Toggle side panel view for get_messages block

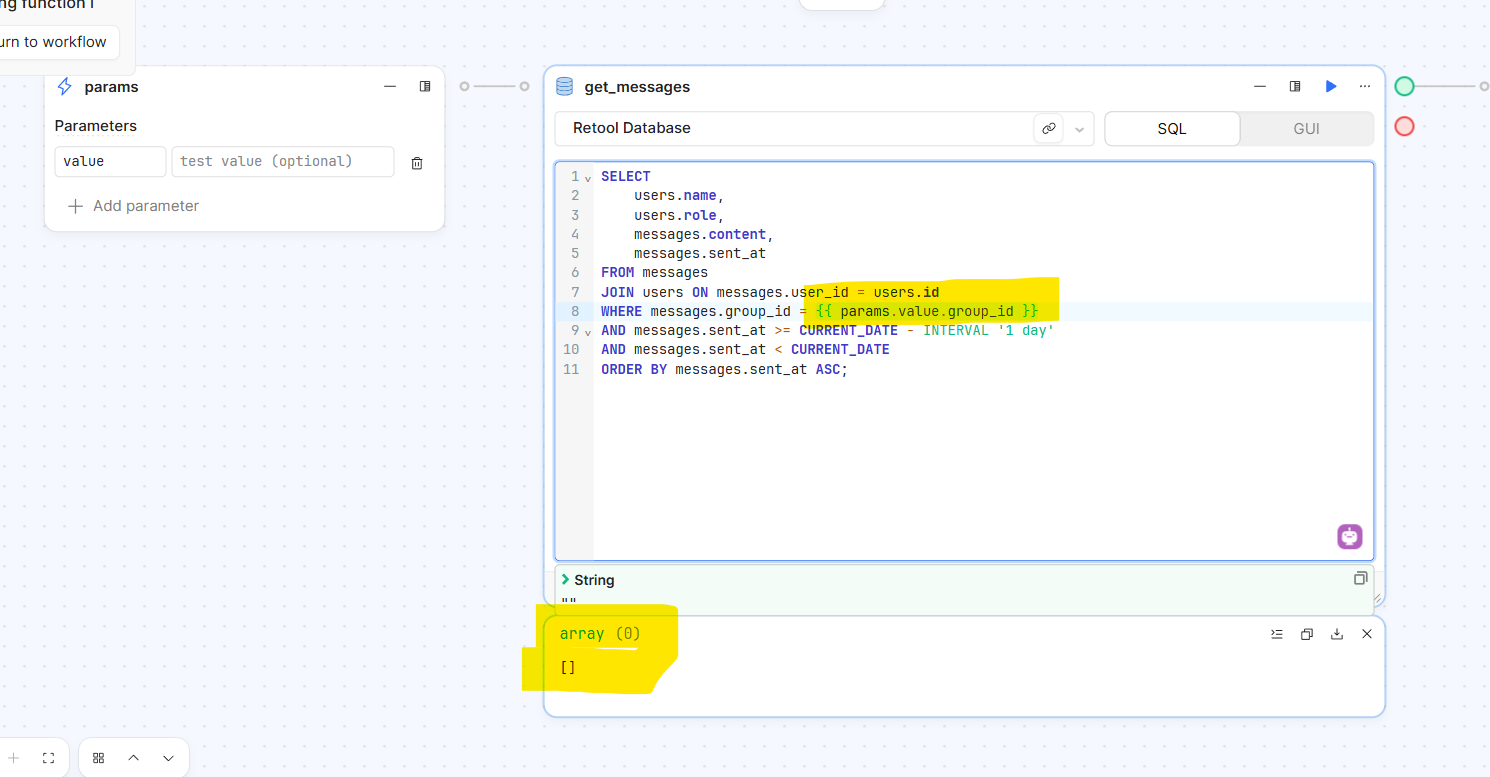pos(1295,87)
